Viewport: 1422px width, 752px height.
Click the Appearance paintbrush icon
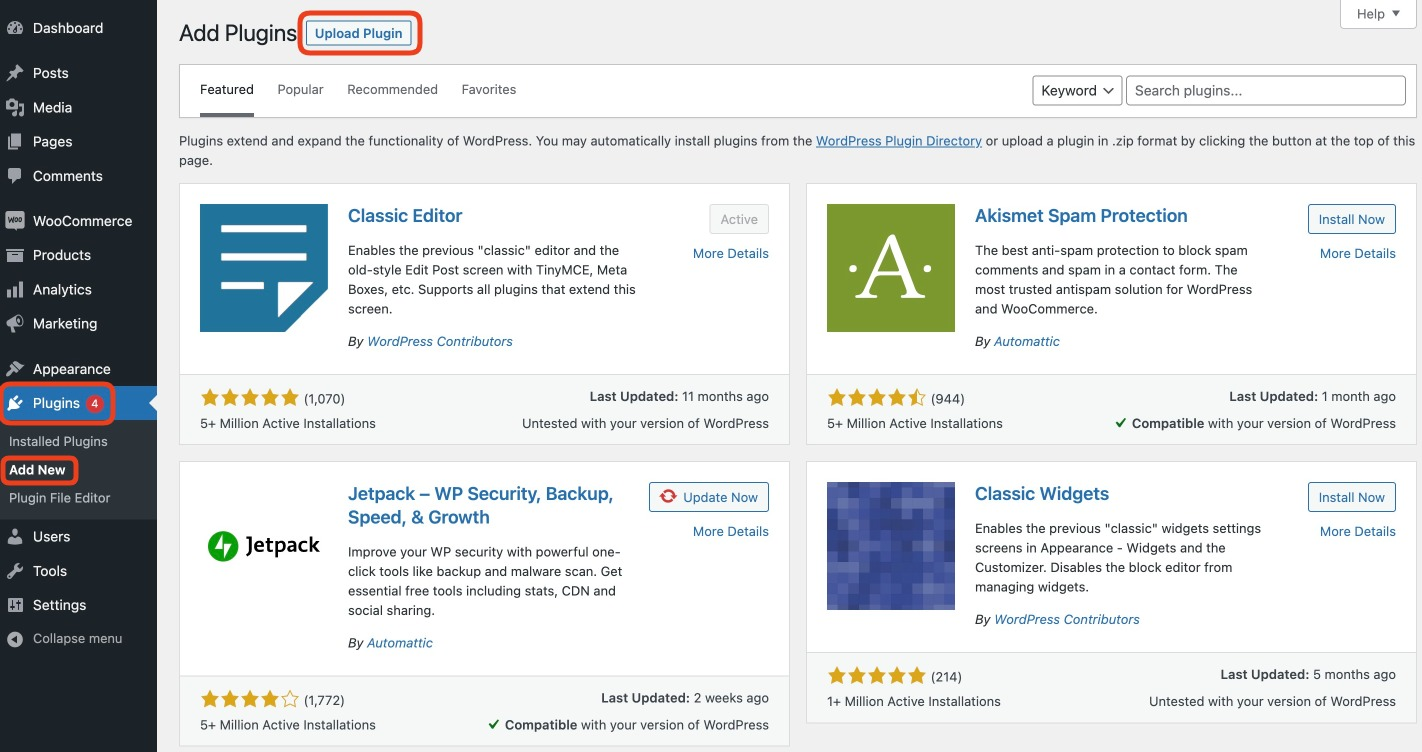click(15, 369)
